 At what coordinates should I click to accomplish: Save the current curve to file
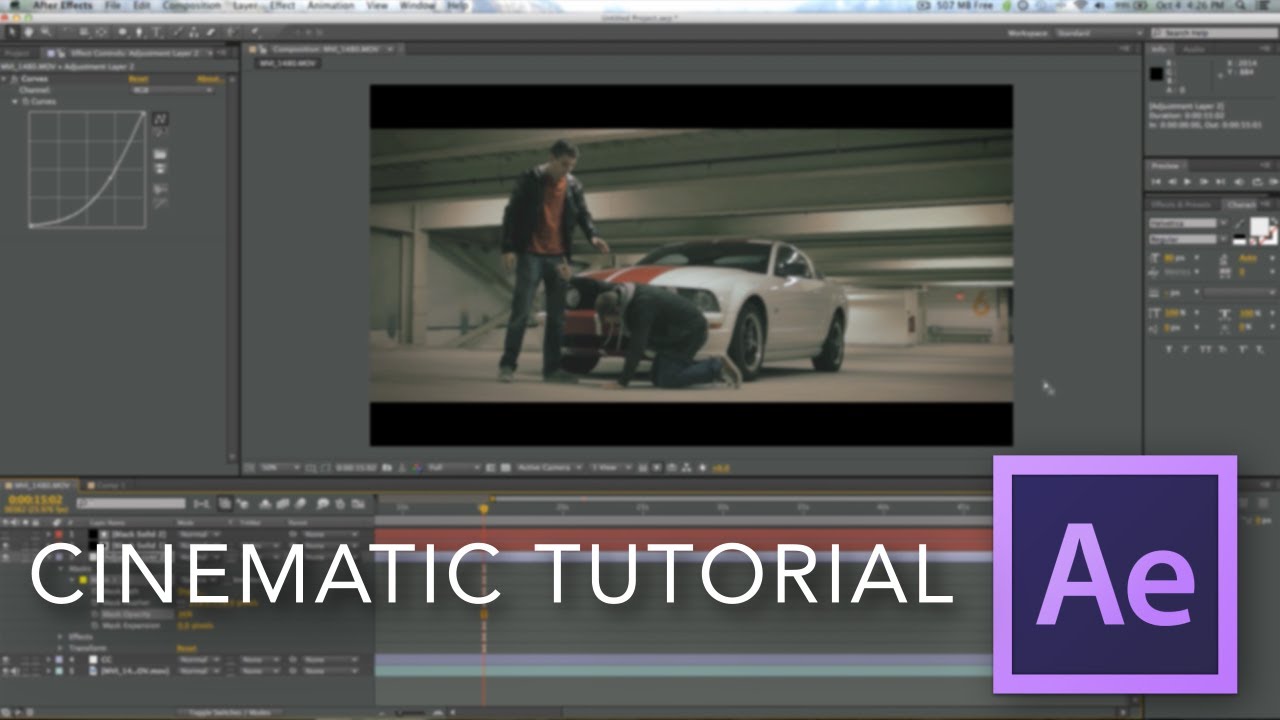tap(160, 170)
